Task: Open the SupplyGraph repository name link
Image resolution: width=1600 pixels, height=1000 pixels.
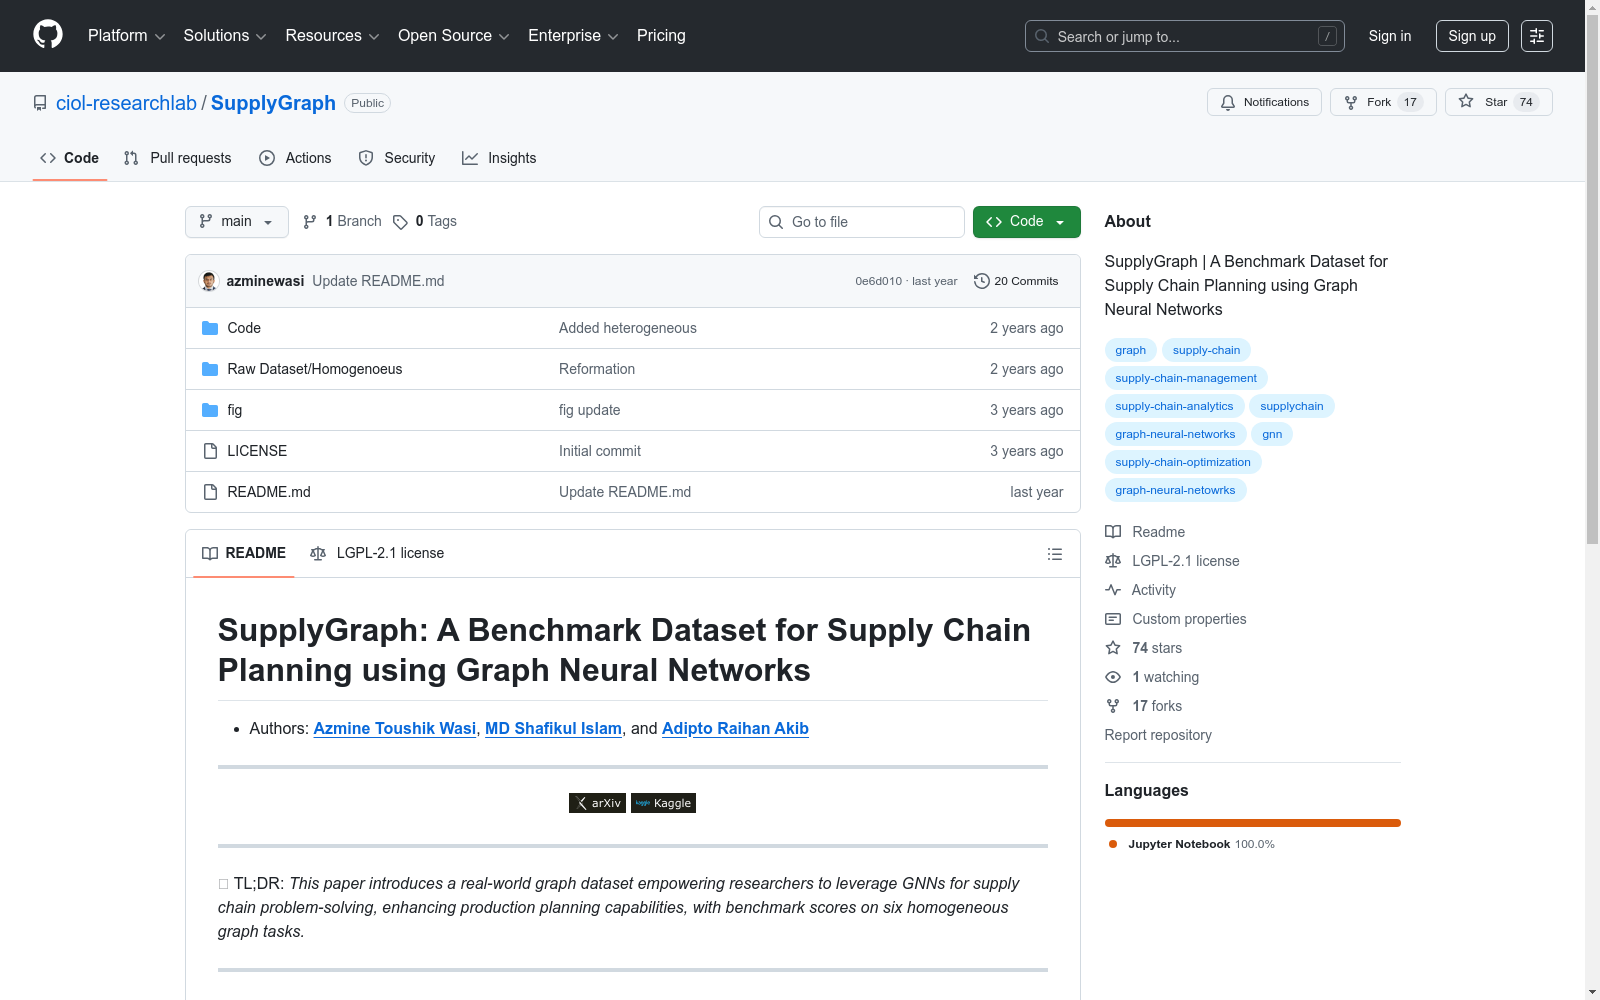Action: 273,103
